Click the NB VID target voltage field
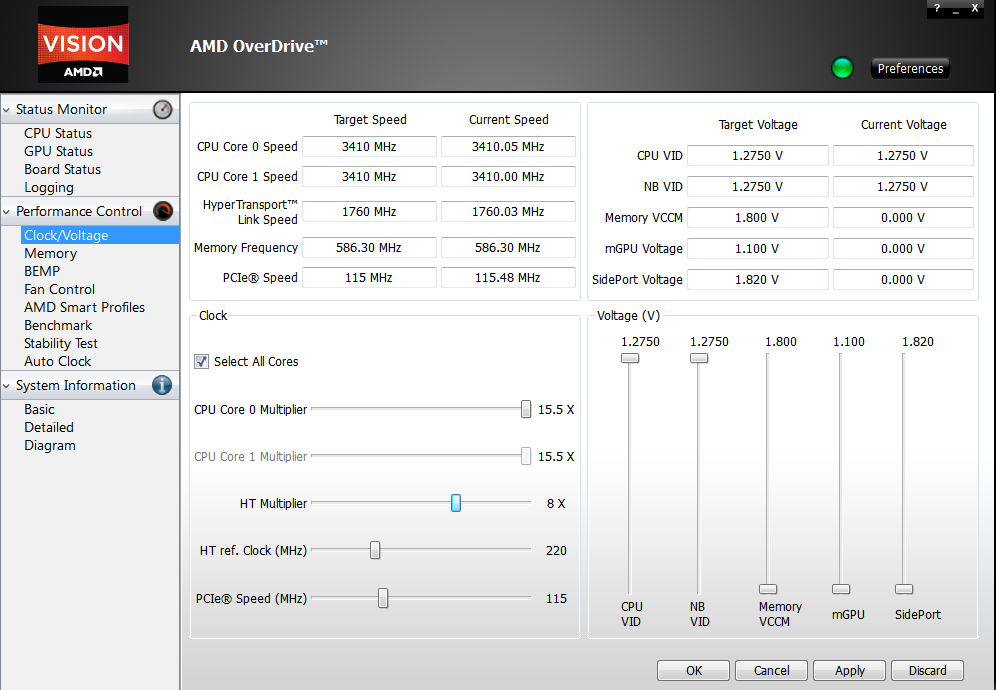Viewport: 996px width, 690px height. pyautogui.click(x=757, y=187)
